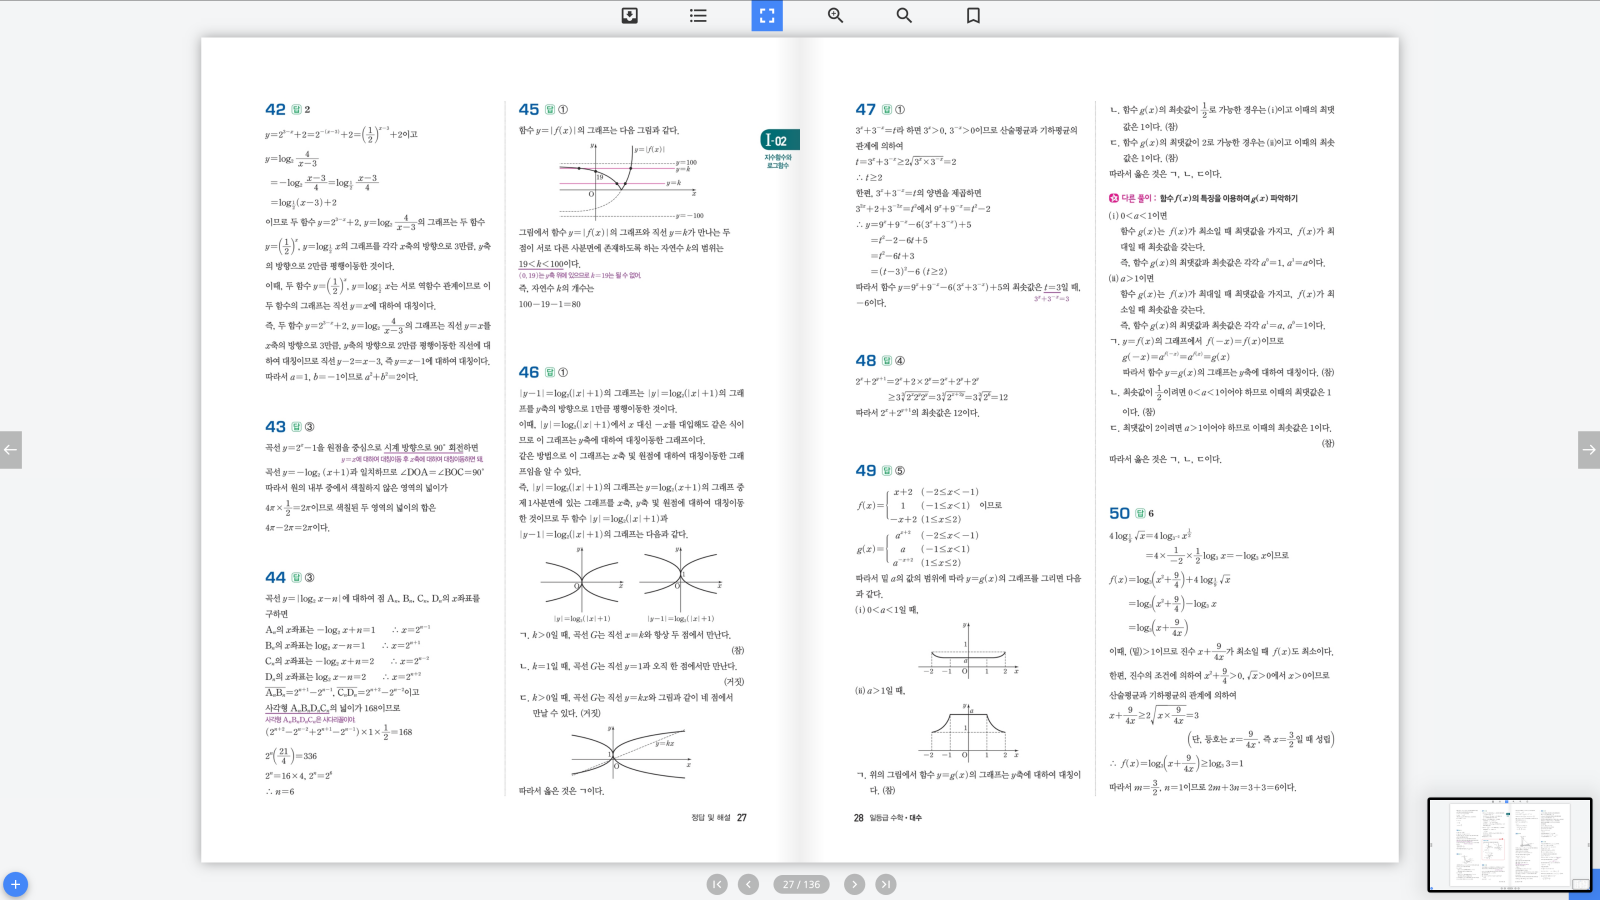Image resolution: width=1600 pixels, height=900 pixels.
Task: Go to the previous spread using left edge arrow
Action: 11,450
